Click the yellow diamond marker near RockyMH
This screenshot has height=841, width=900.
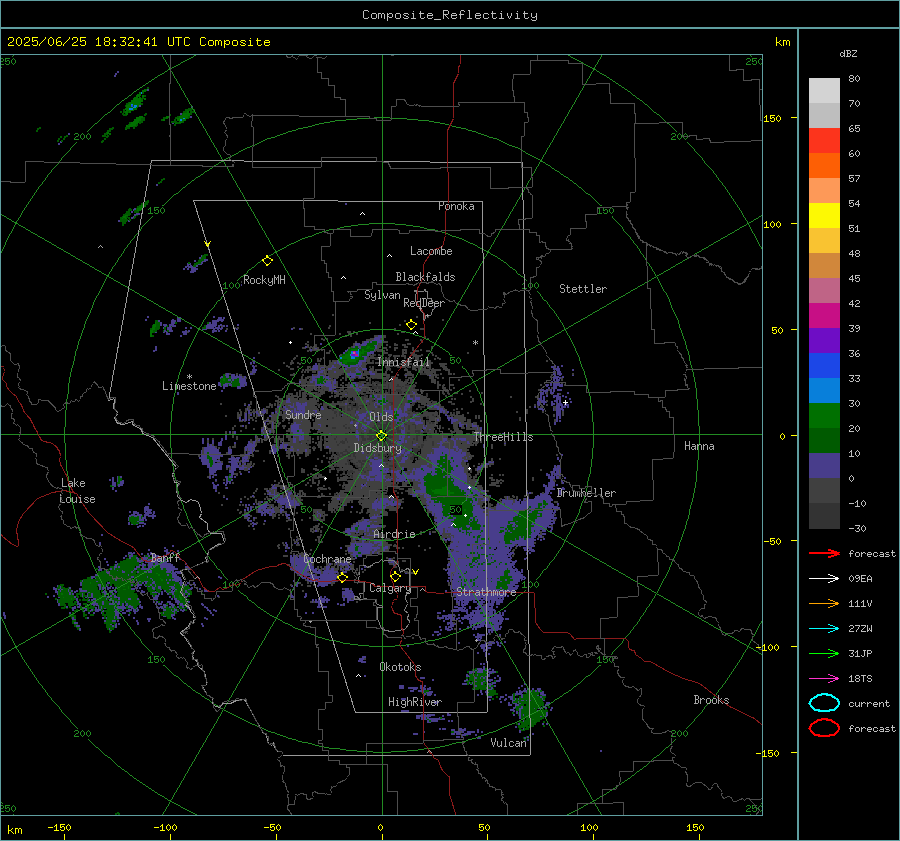(x=267, y=261)
